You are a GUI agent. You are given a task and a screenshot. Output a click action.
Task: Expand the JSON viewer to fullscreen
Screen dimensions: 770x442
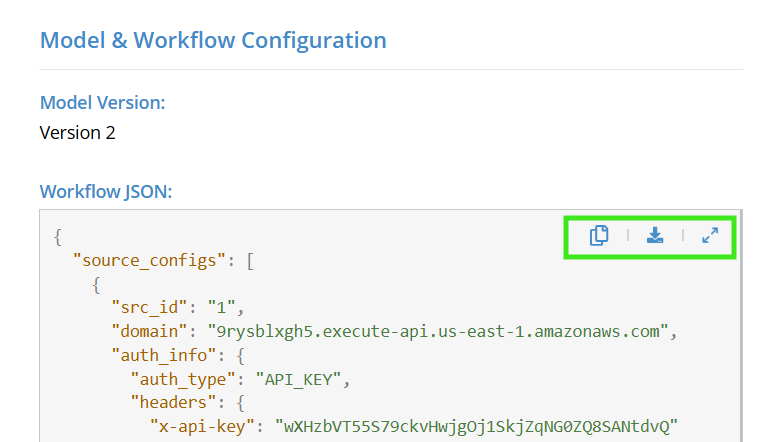[710, 236]
